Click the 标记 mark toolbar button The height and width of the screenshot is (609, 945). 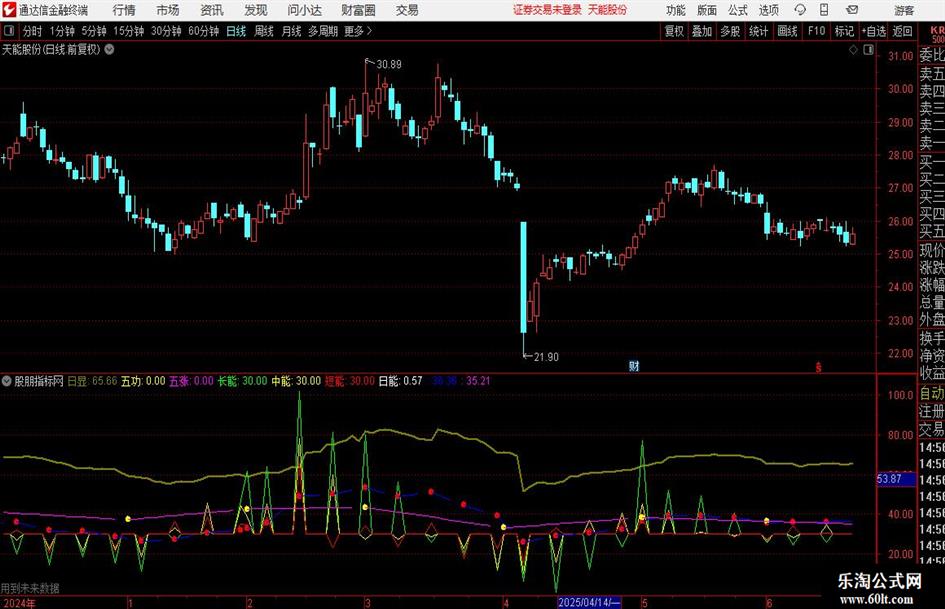(x=844, y=31)
